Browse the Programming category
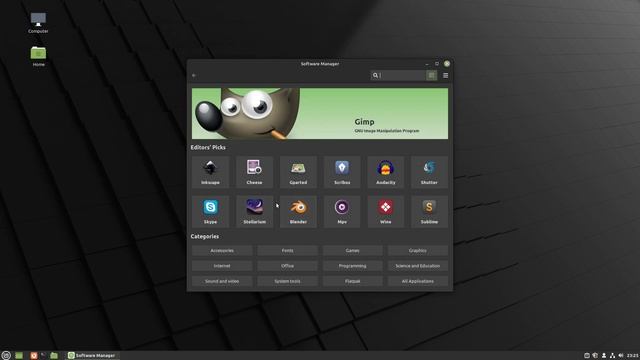 353,266
